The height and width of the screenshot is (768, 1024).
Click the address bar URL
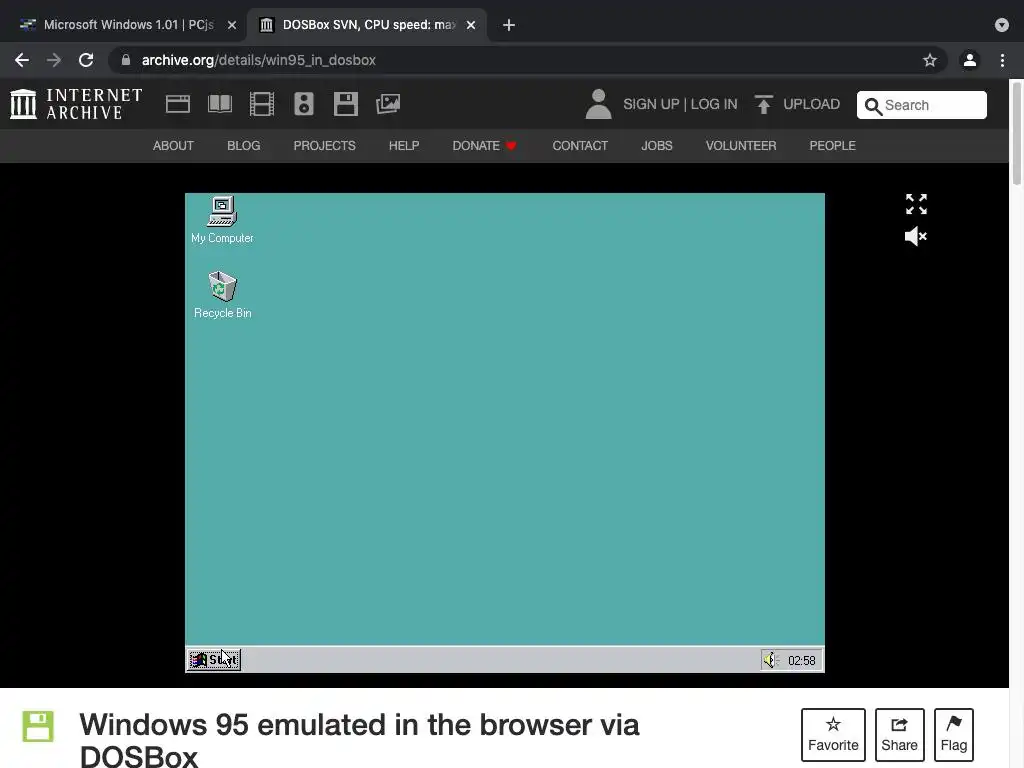(259, 60)
